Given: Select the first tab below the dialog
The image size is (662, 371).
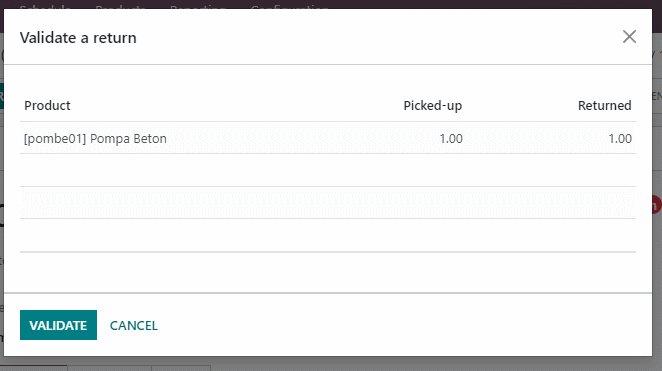Looking at the screenshot, I should 34,368.
